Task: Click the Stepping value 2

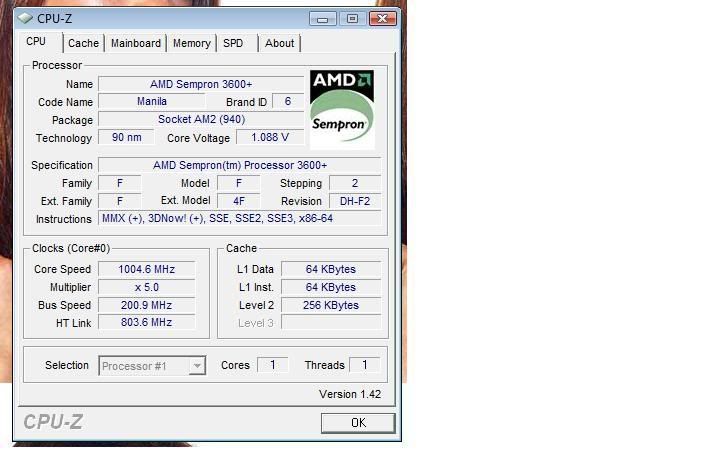Action: [355, 183]
